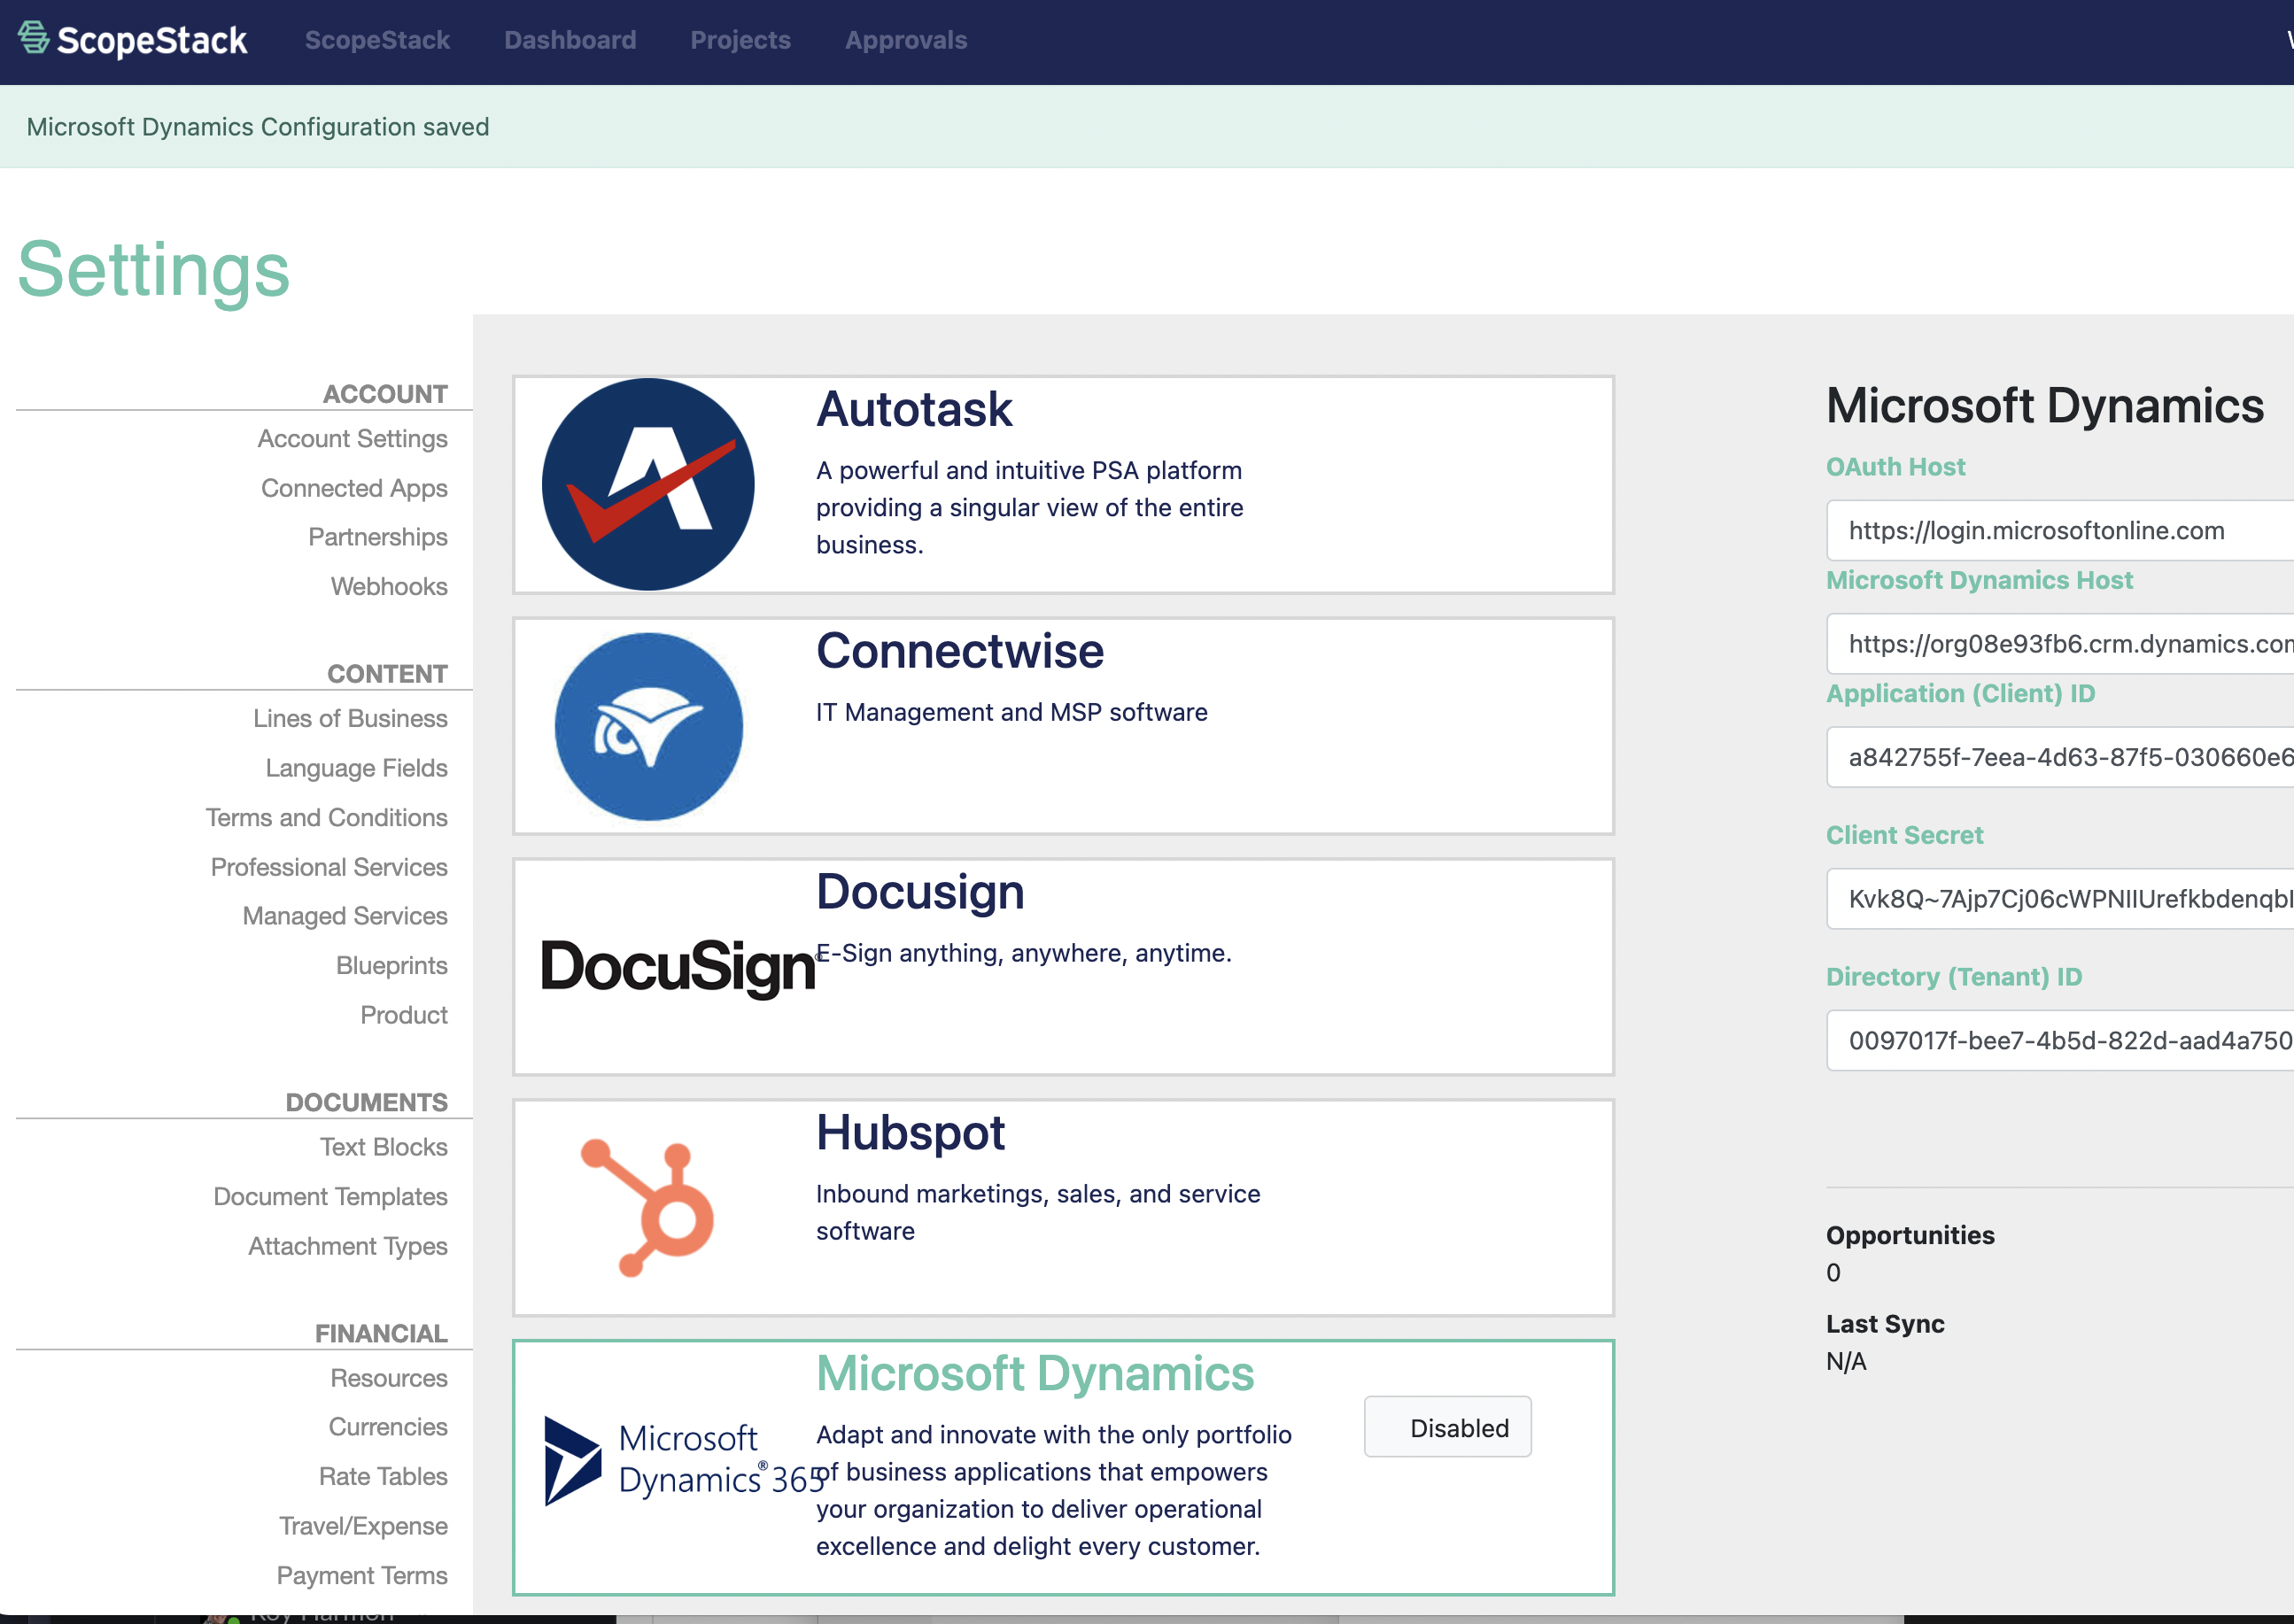Click the 'Microsoft Dynamics Configuration saved' message
Screen dimensions: 2294x1624
[x=258, y=127]
